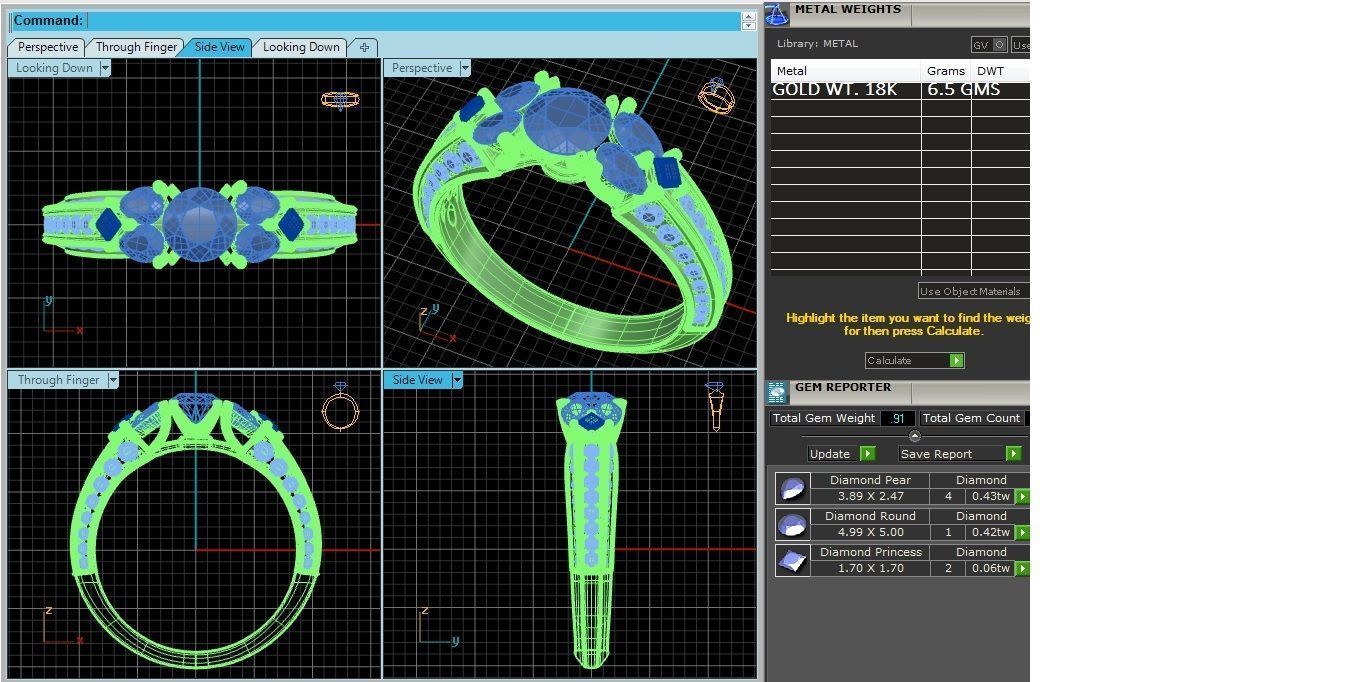Click the Calculate button
The image size is (1360, 682).
914,361
